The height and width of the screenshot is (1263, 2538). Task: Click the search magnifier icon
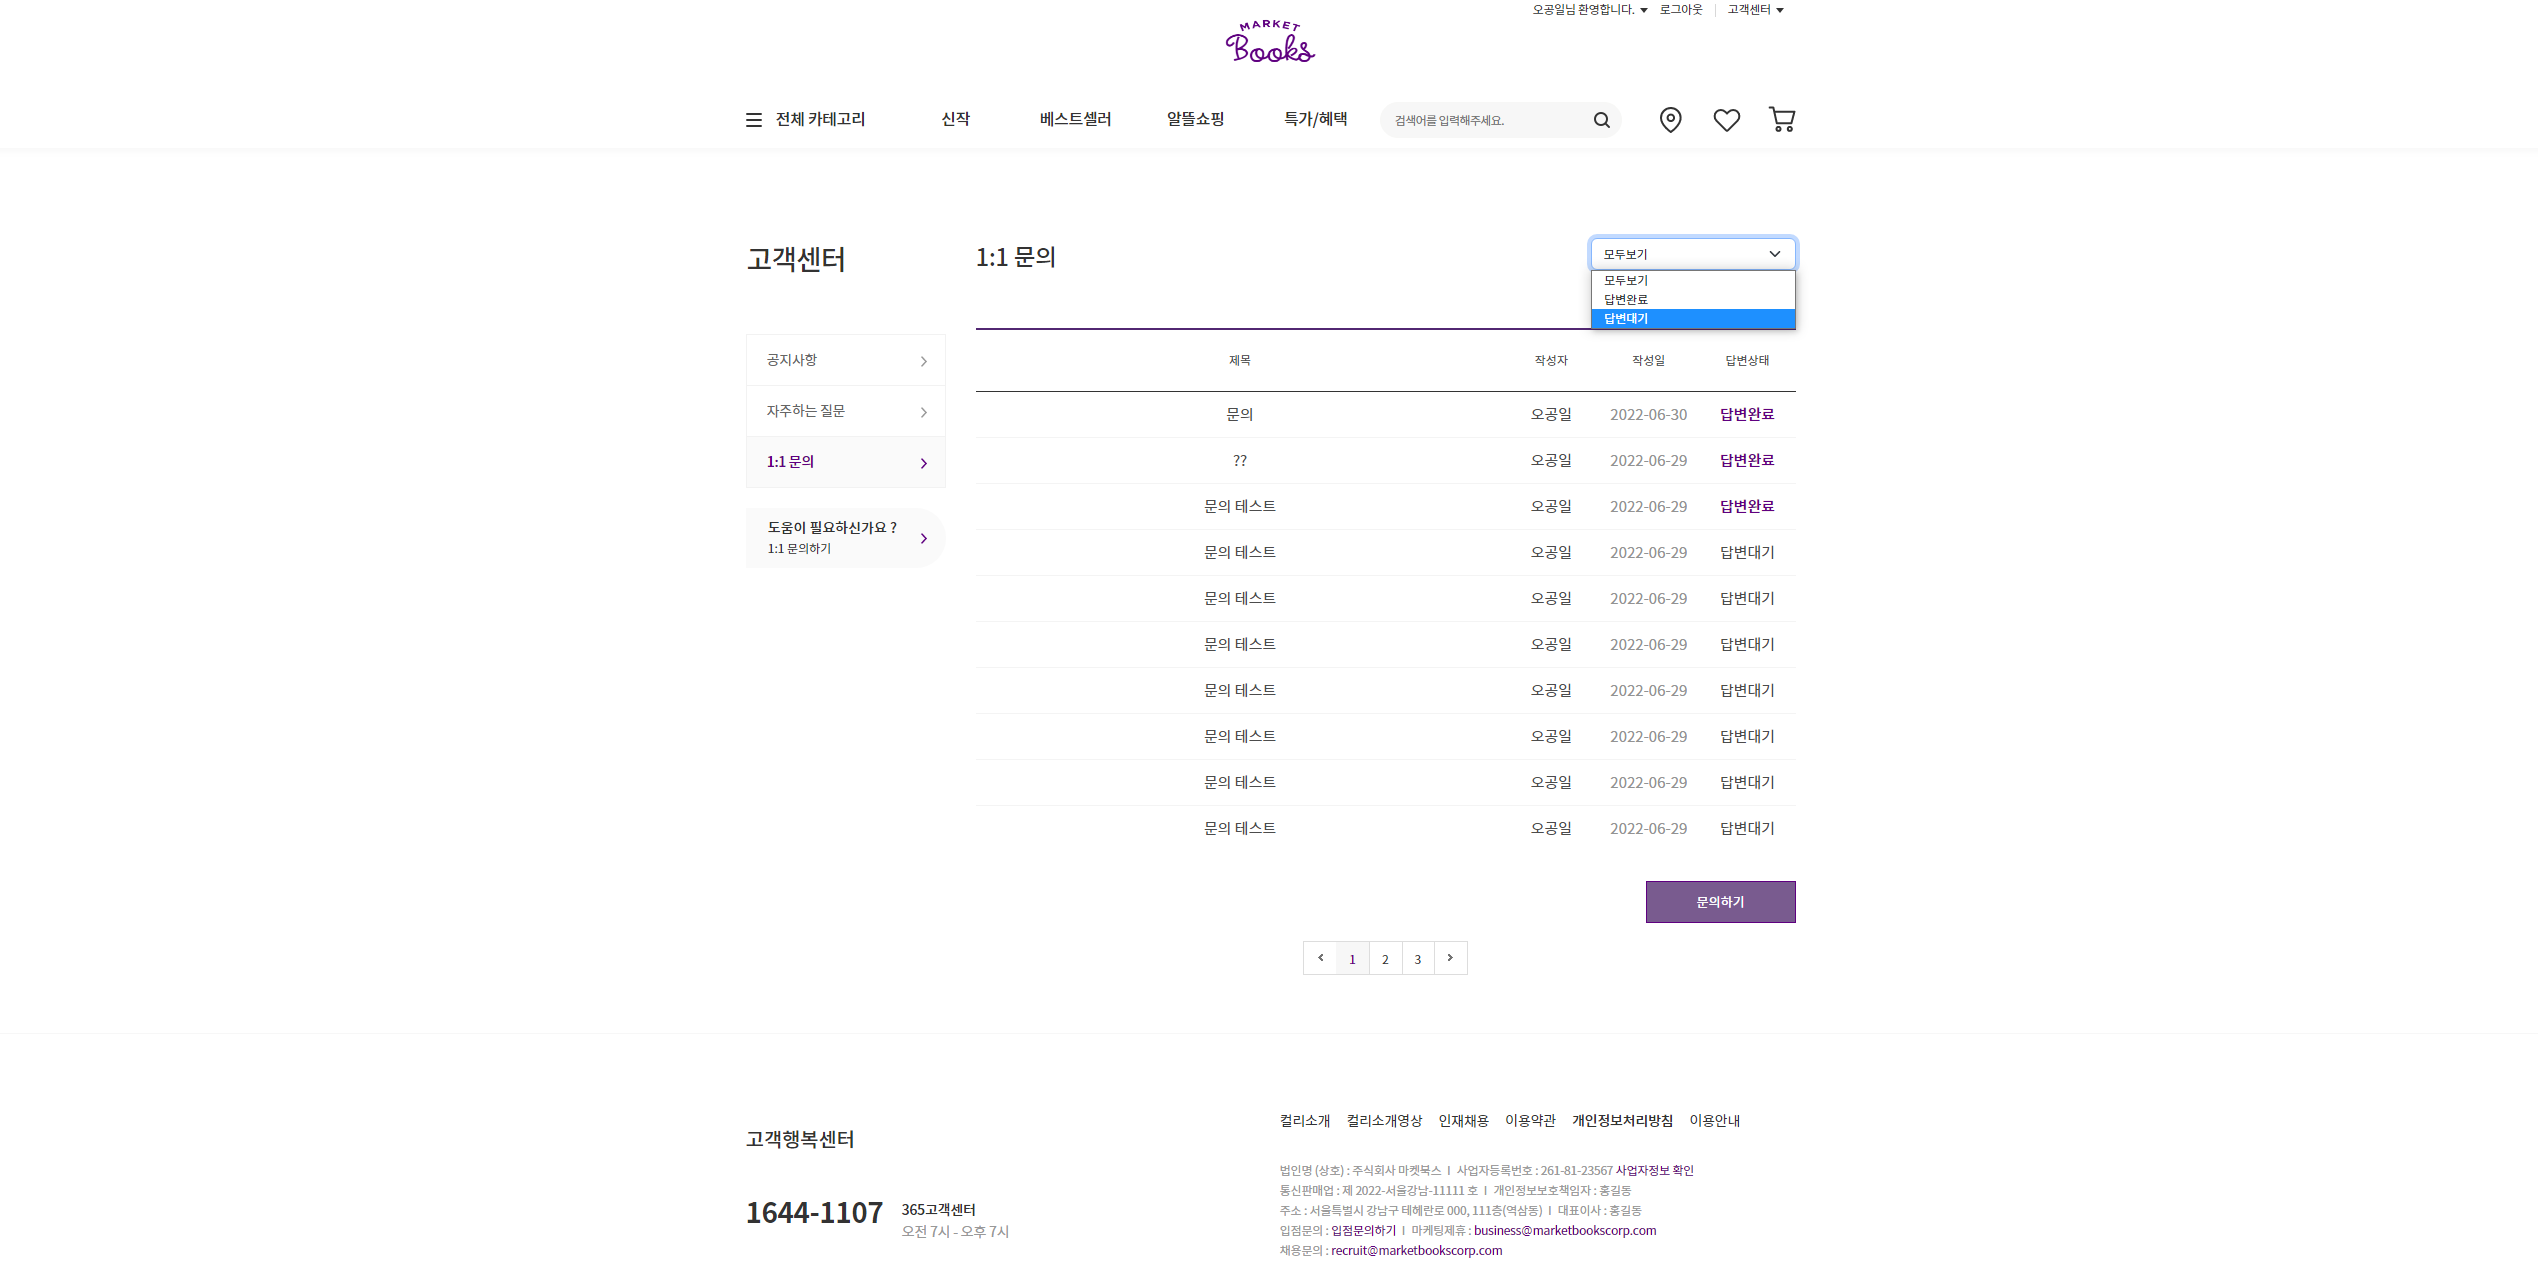1601,120
